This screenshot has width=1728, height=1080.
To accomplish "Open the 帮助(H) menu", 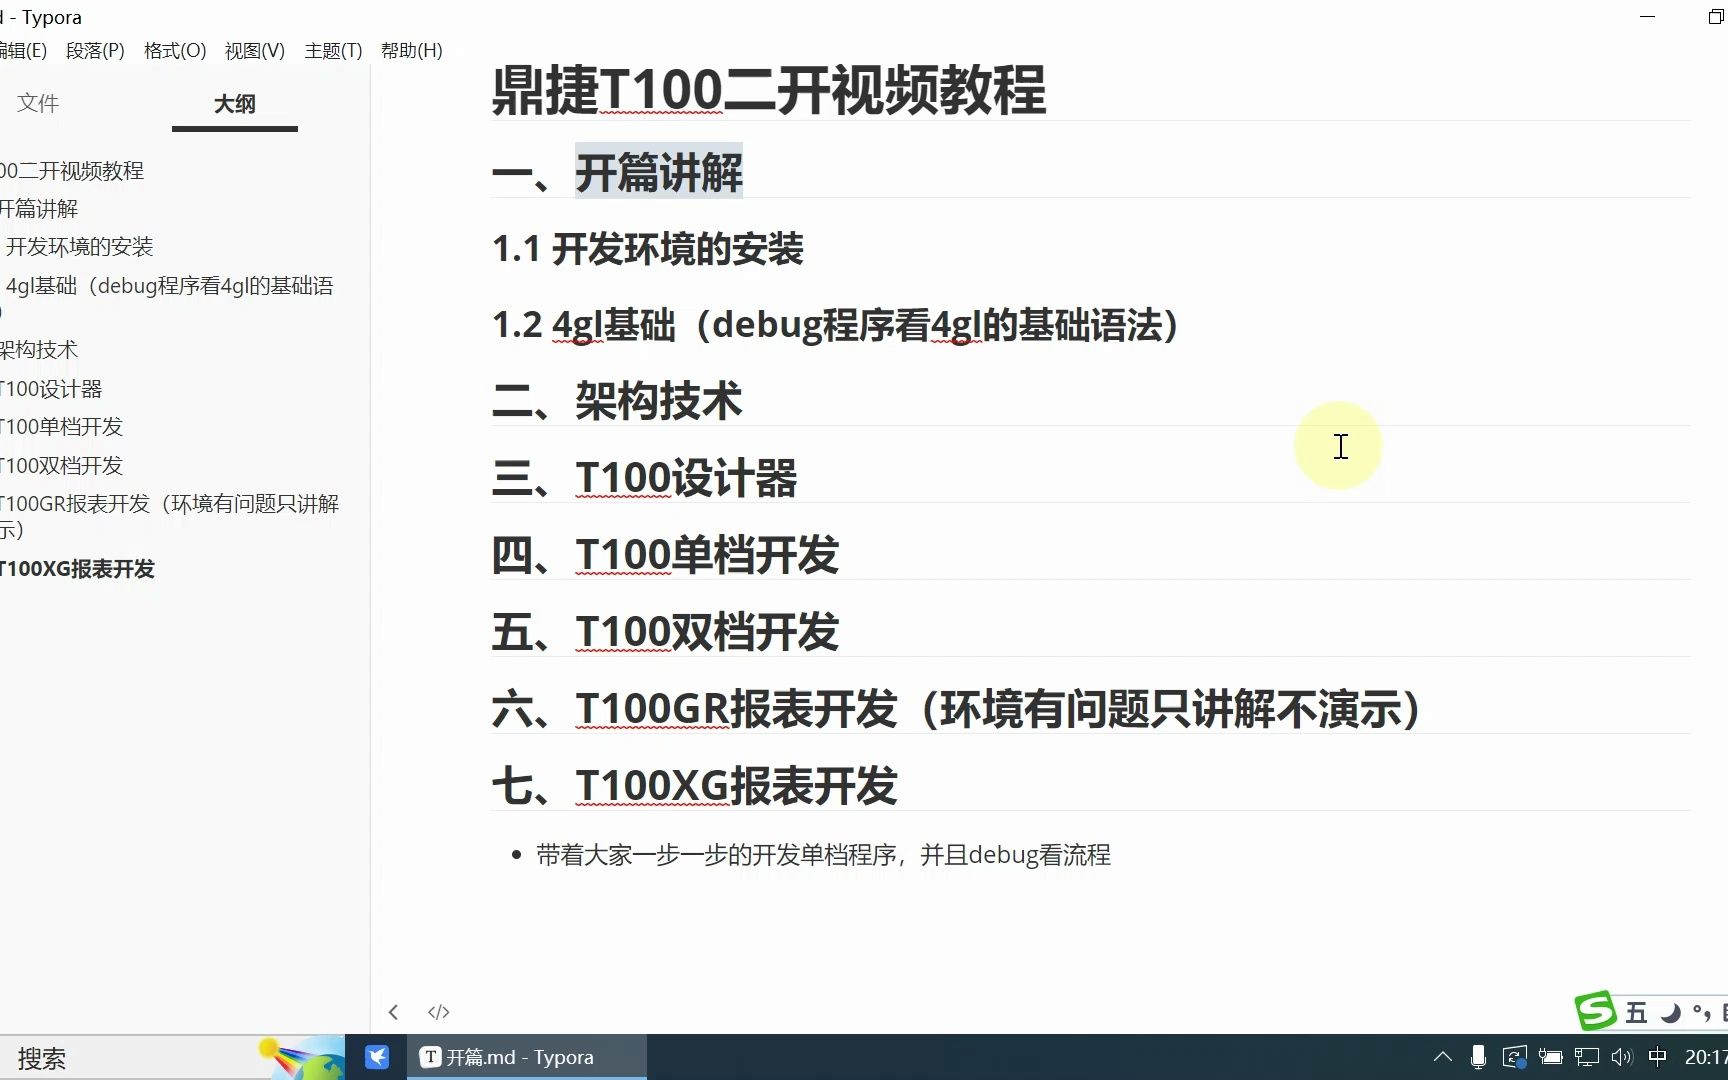I will [412, 50].
